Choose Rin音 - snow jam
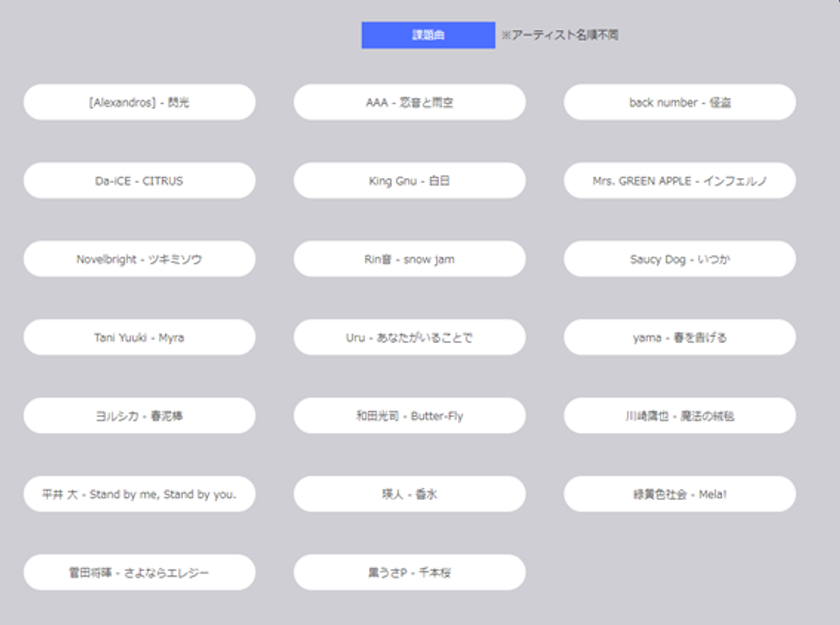 (x=409, y=259)
